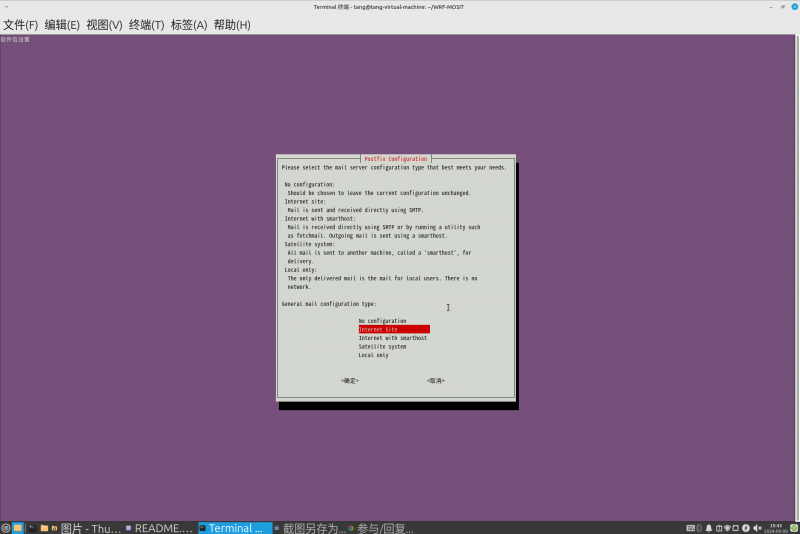This screenshot has width=800, height=534.
Task: Select the "No configuration" option
Action: click(382, 321)
